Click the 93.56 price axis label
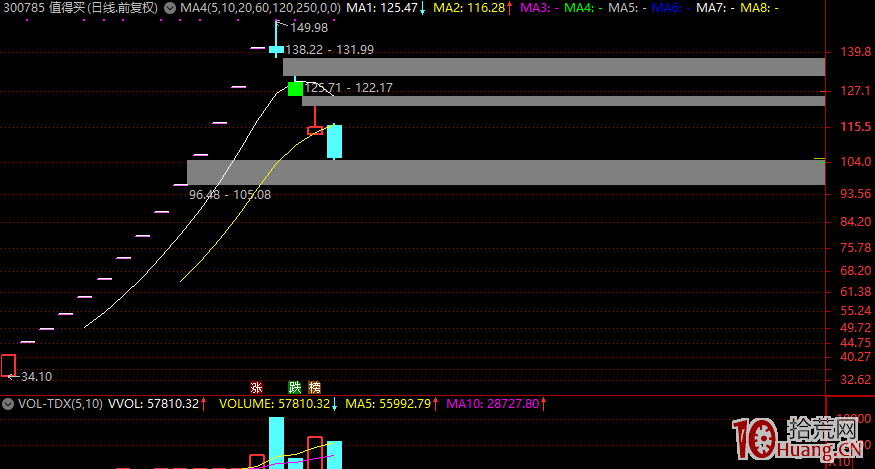Image resolution: width=875 pixels, height=469 pixels. [856, 194]
